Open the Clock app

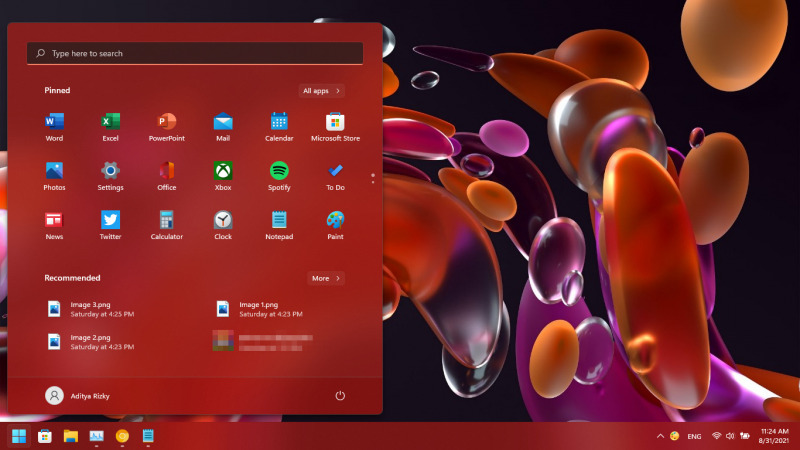click(x=223, y=225)
